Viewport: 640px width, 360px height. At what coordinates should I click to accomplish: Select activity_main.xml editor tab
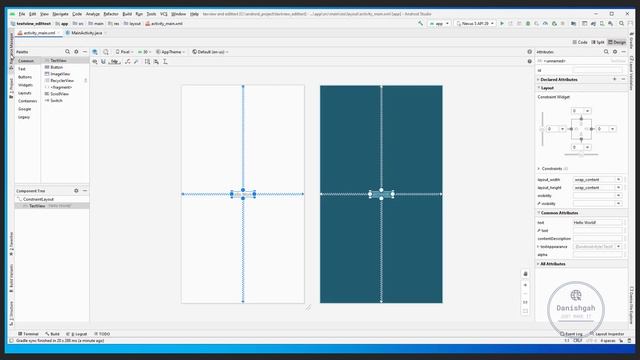(x=39, y=33)
